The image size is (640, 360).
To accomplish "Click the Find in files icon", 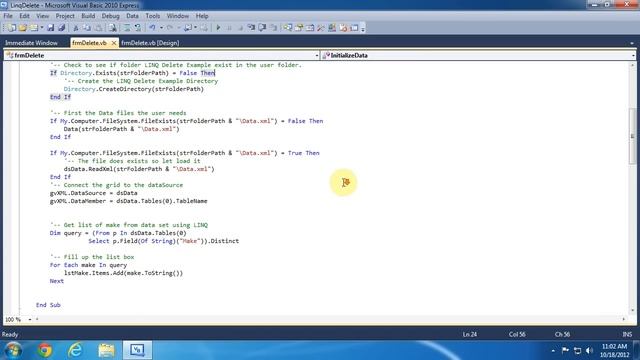I will 112,28.
